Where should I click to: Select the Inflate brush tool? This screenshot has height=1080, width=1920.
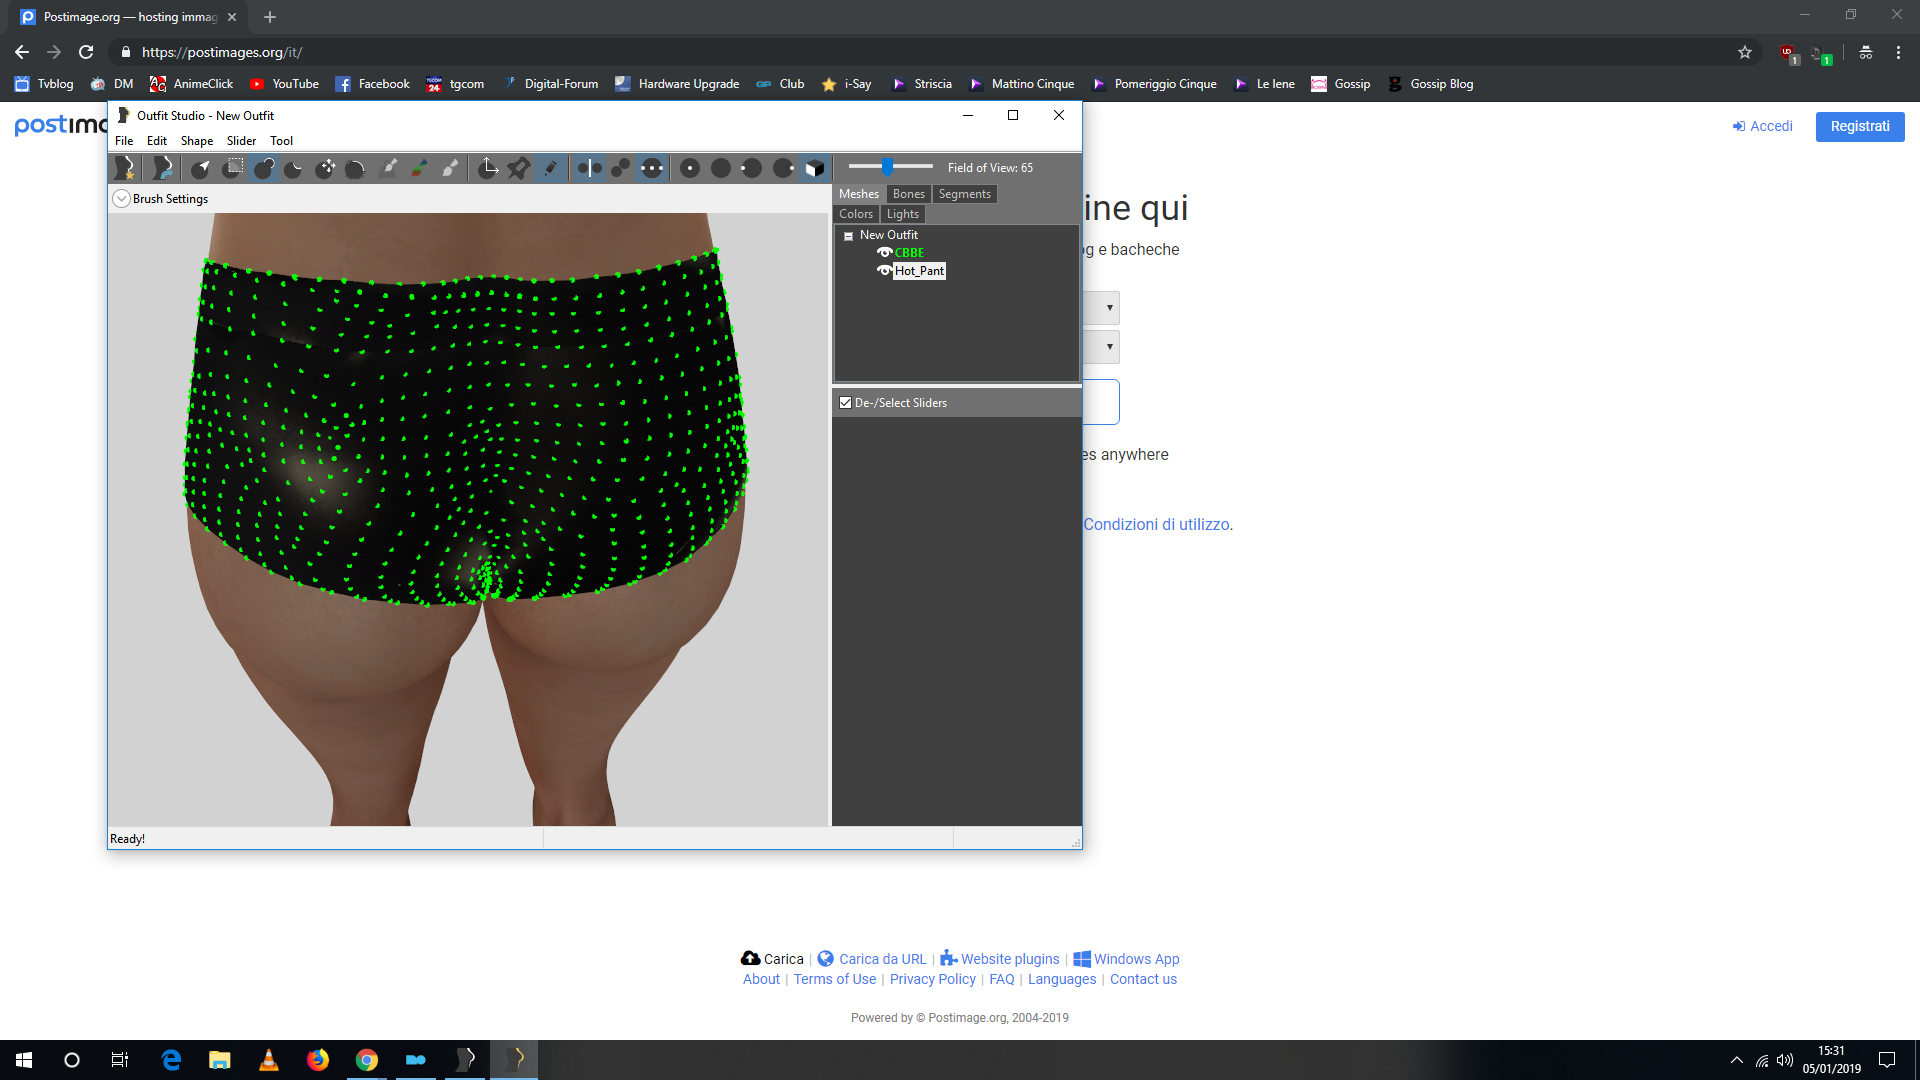pyautogui.click(x=264, y=168)
